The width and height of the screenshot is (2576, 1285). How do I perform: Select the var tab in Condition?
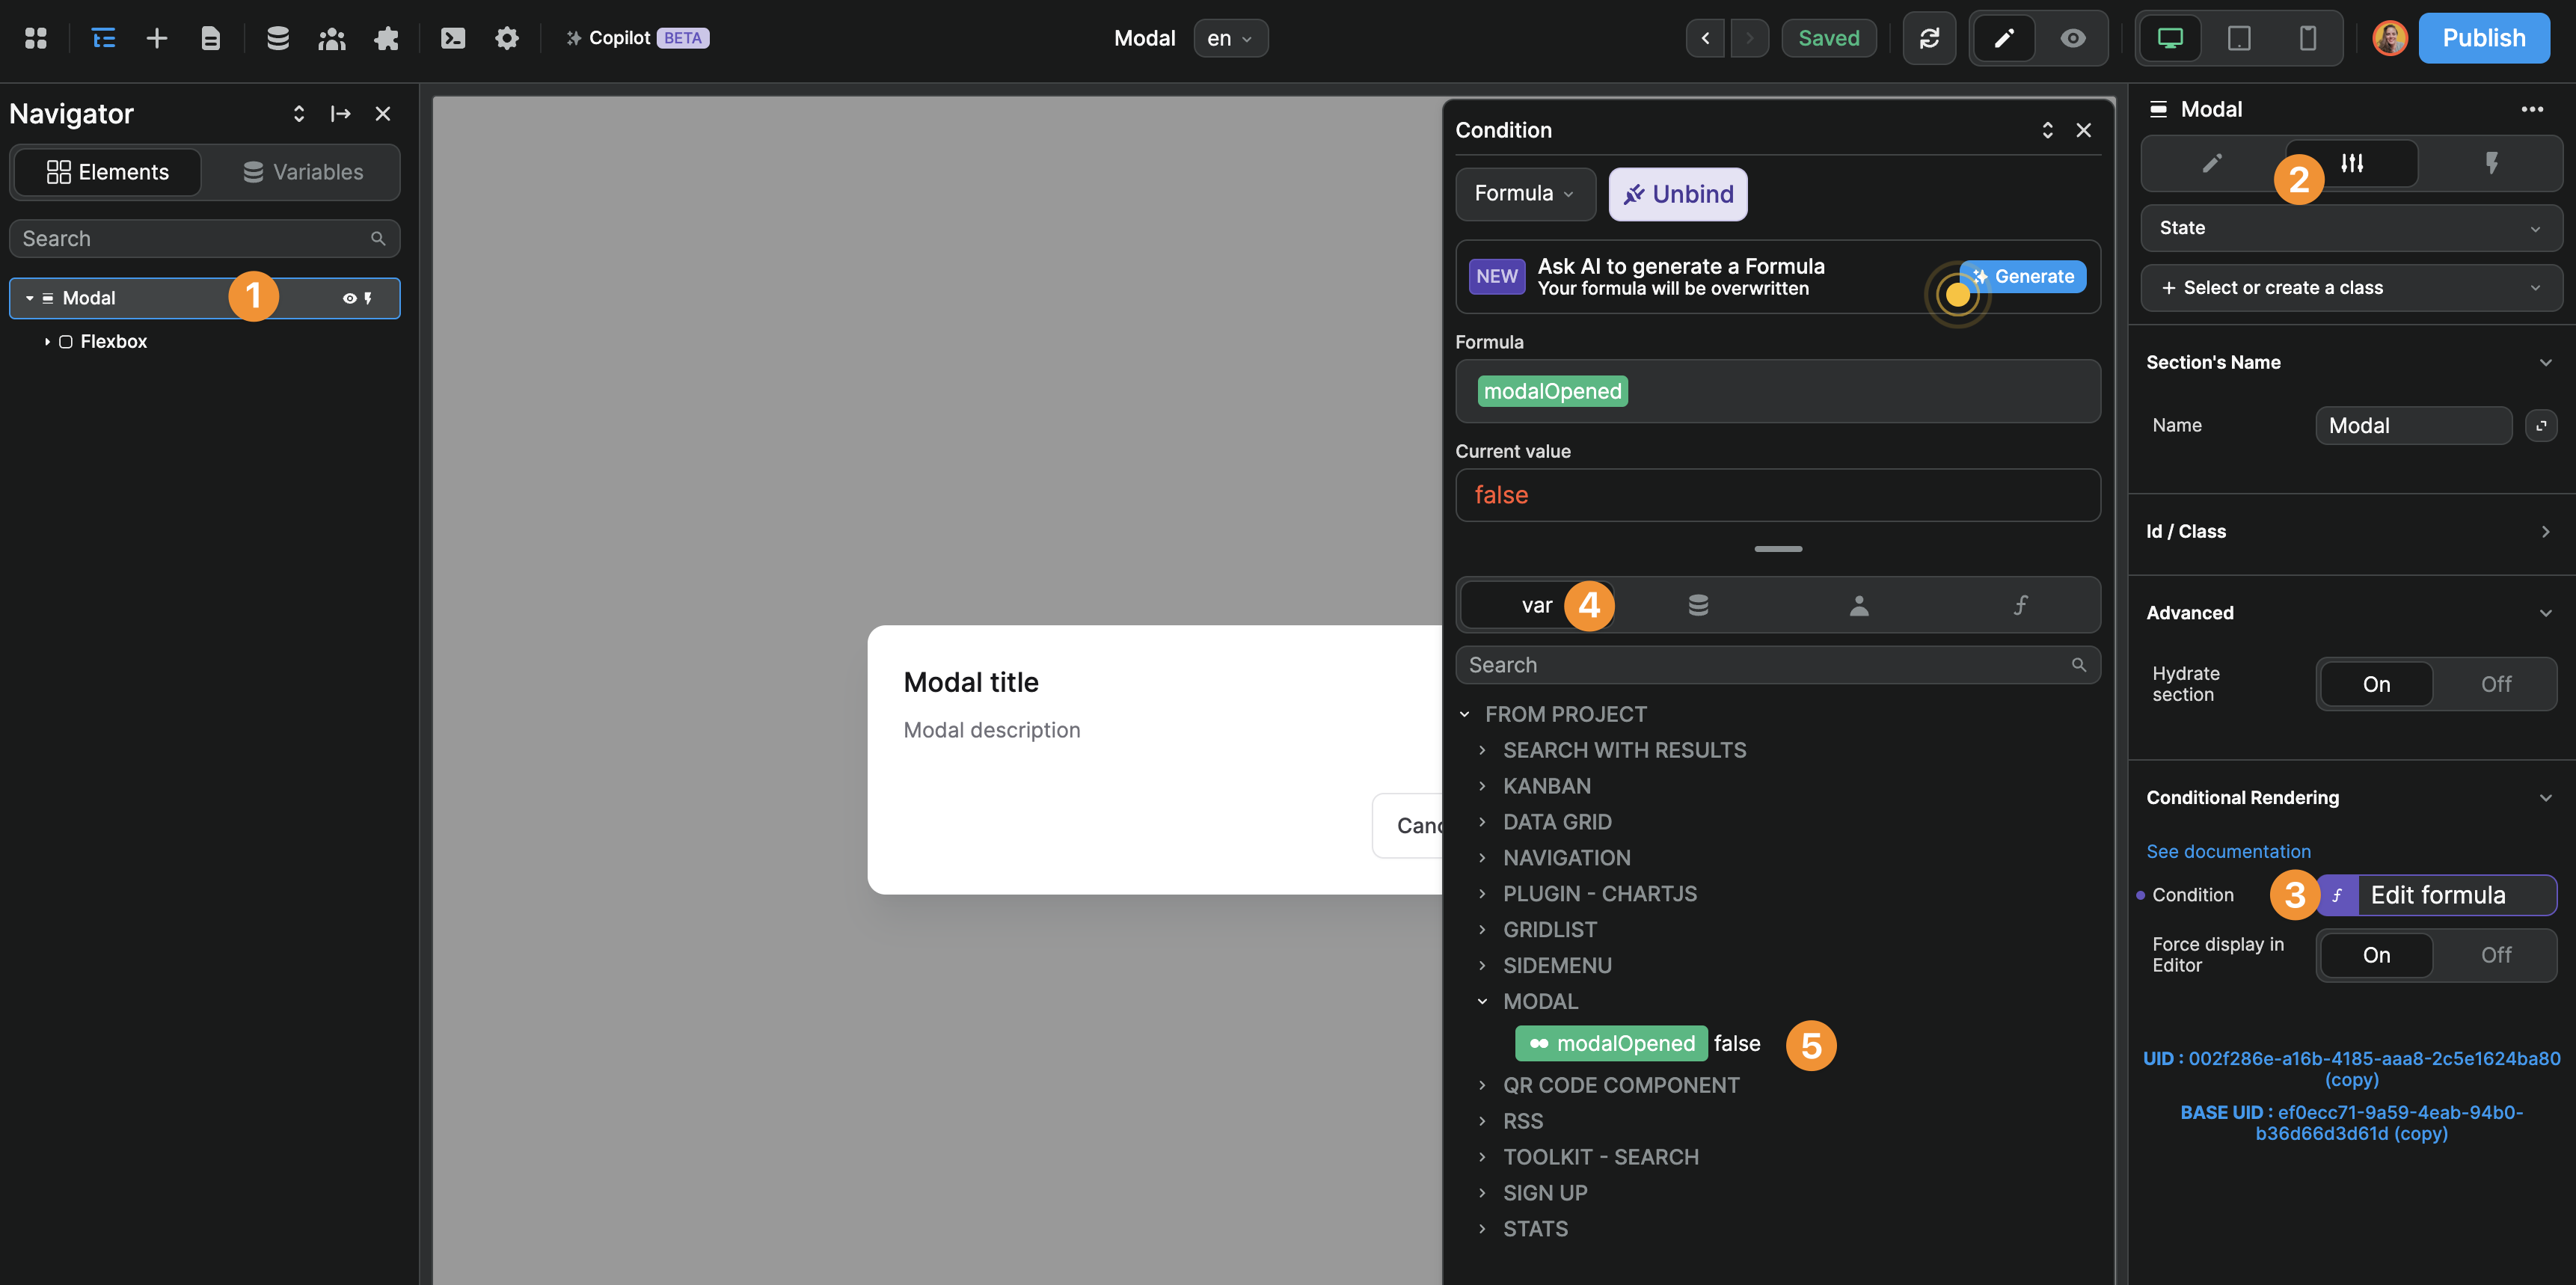(x=1536, y=605)
